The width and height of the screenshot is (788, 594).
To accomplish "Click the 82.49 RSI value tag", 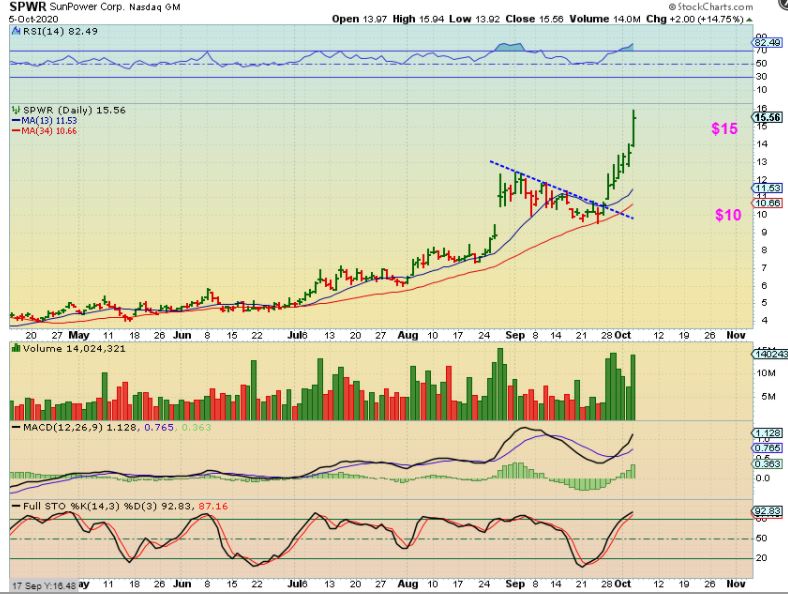I will 768,43.
